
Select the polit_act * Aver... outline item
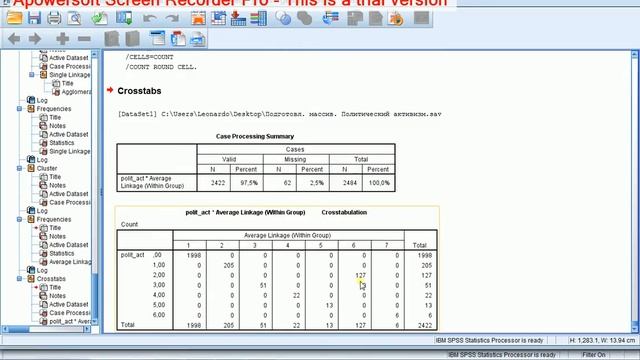pyautogui.click(x=70, y=321)
